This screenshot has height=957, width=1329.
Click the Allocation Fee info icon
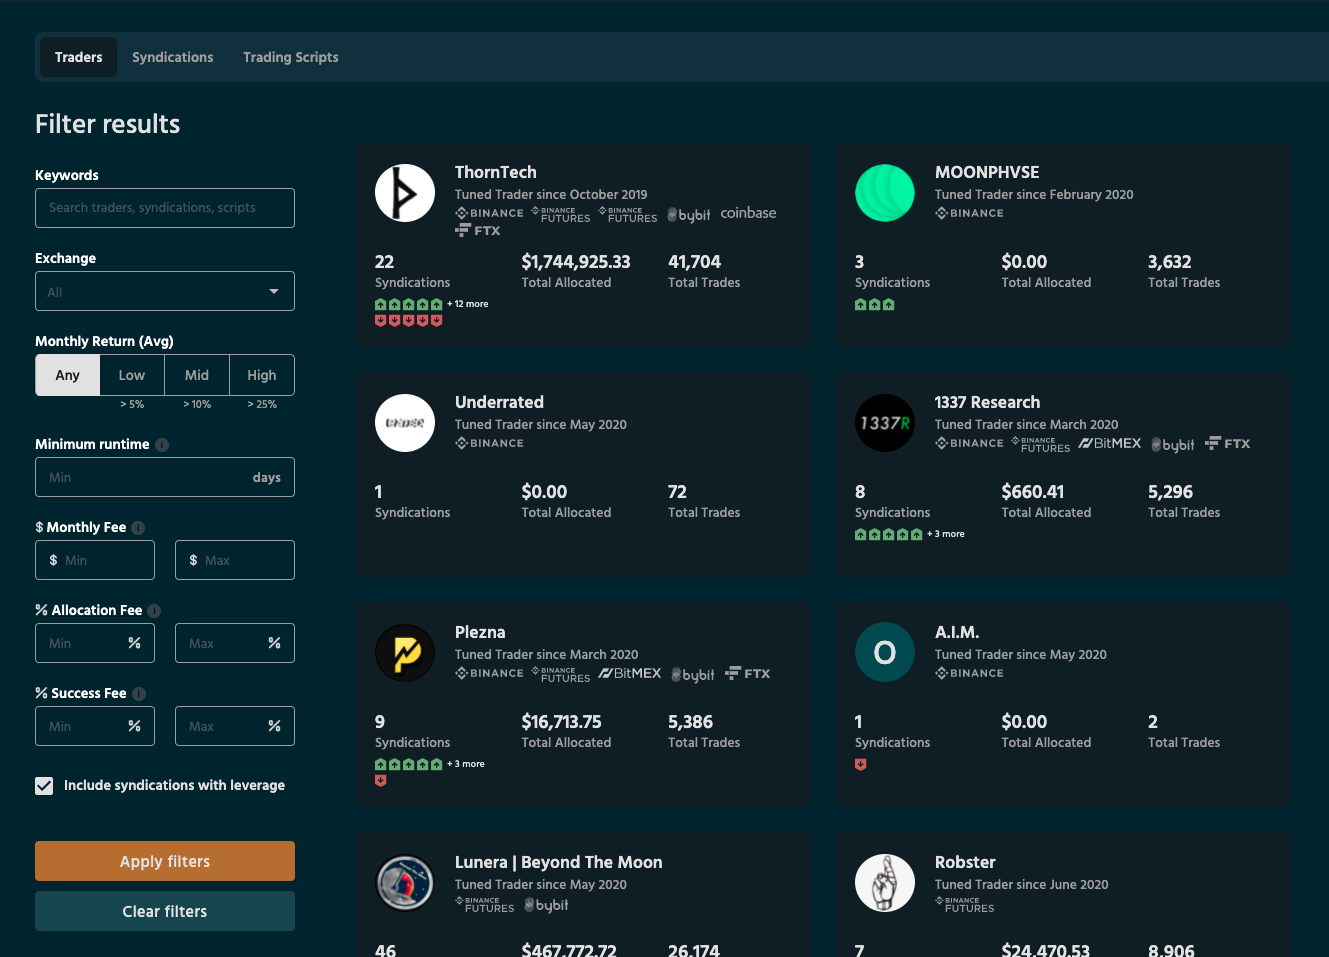(154, 611)
